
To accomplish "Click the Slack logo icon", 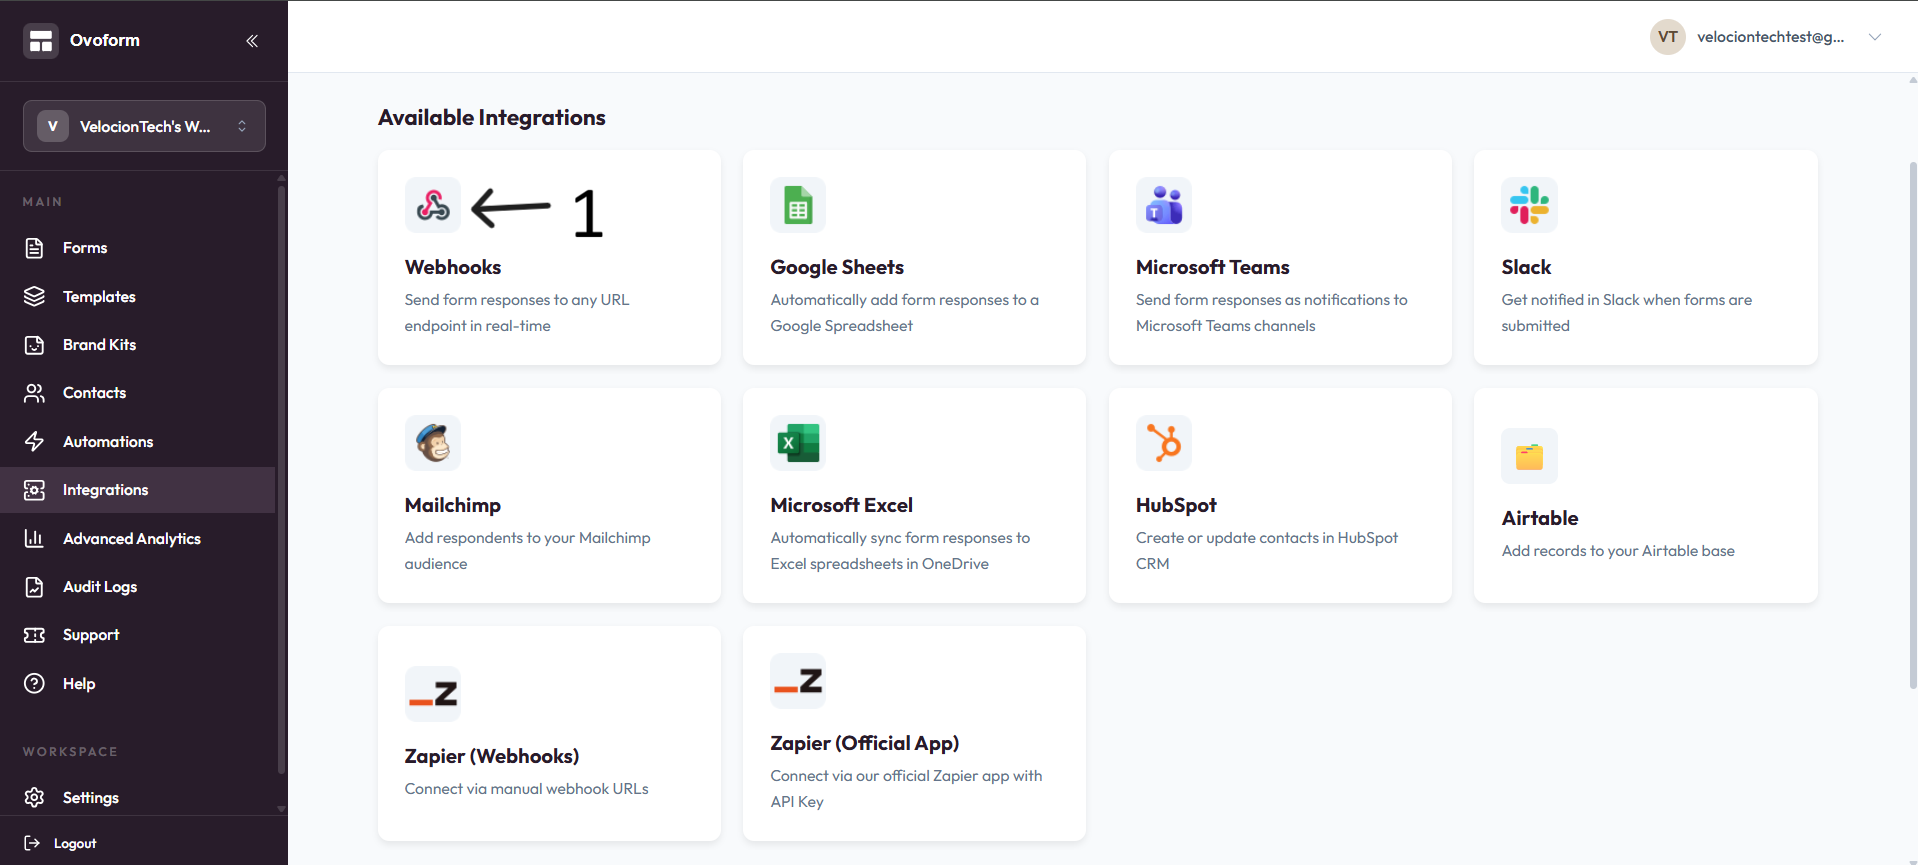I will [x=1529, y=205].
